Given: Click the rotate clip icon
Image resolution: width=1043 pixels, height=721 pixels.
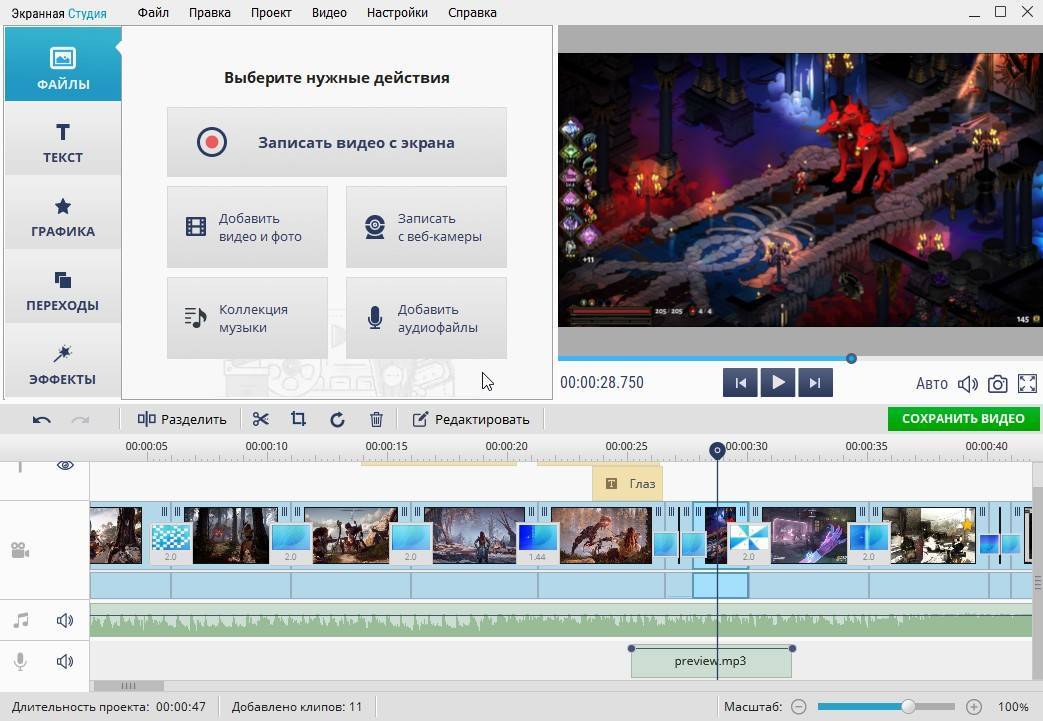Looking at the screenshot, I should [337, 419].
